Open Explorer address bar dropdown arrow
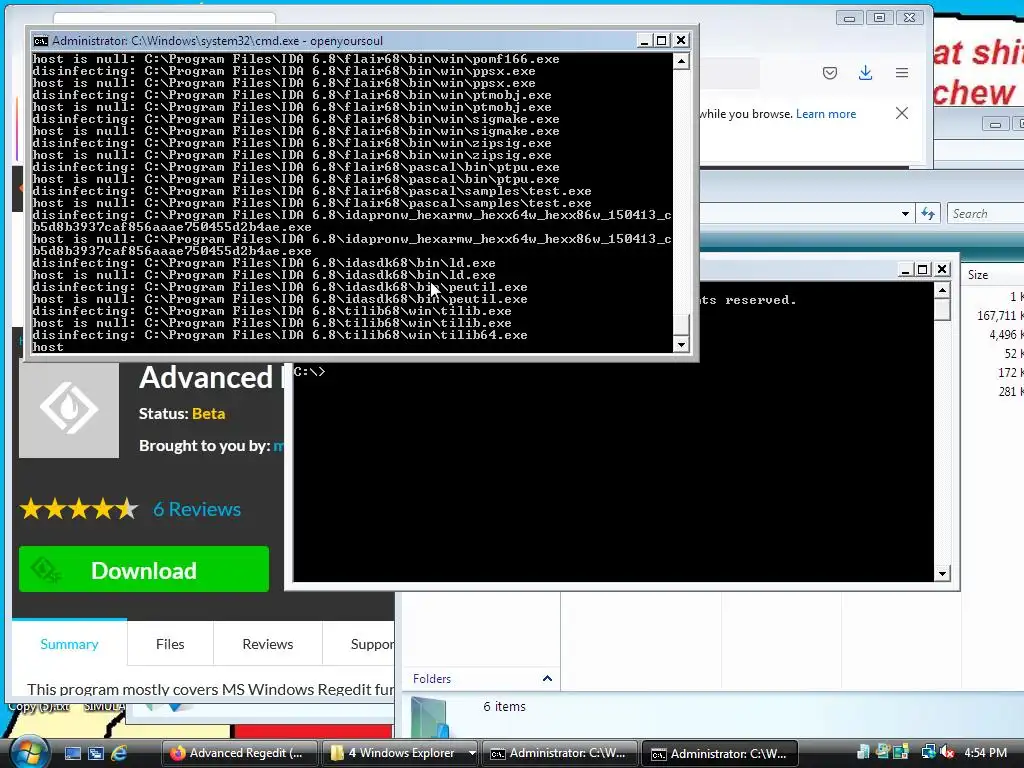 coord(905,214)
